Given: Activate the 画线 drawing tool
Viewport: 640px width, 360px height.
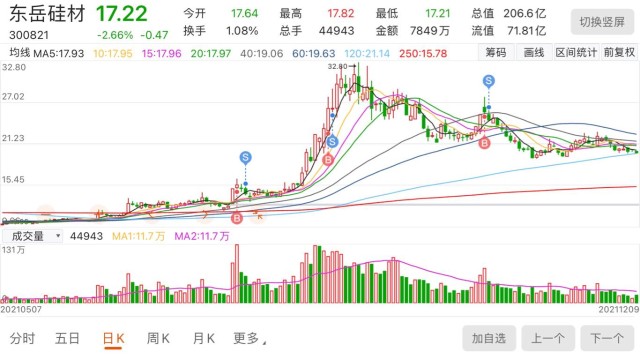Looking at the screenshot, I should 534,53.
